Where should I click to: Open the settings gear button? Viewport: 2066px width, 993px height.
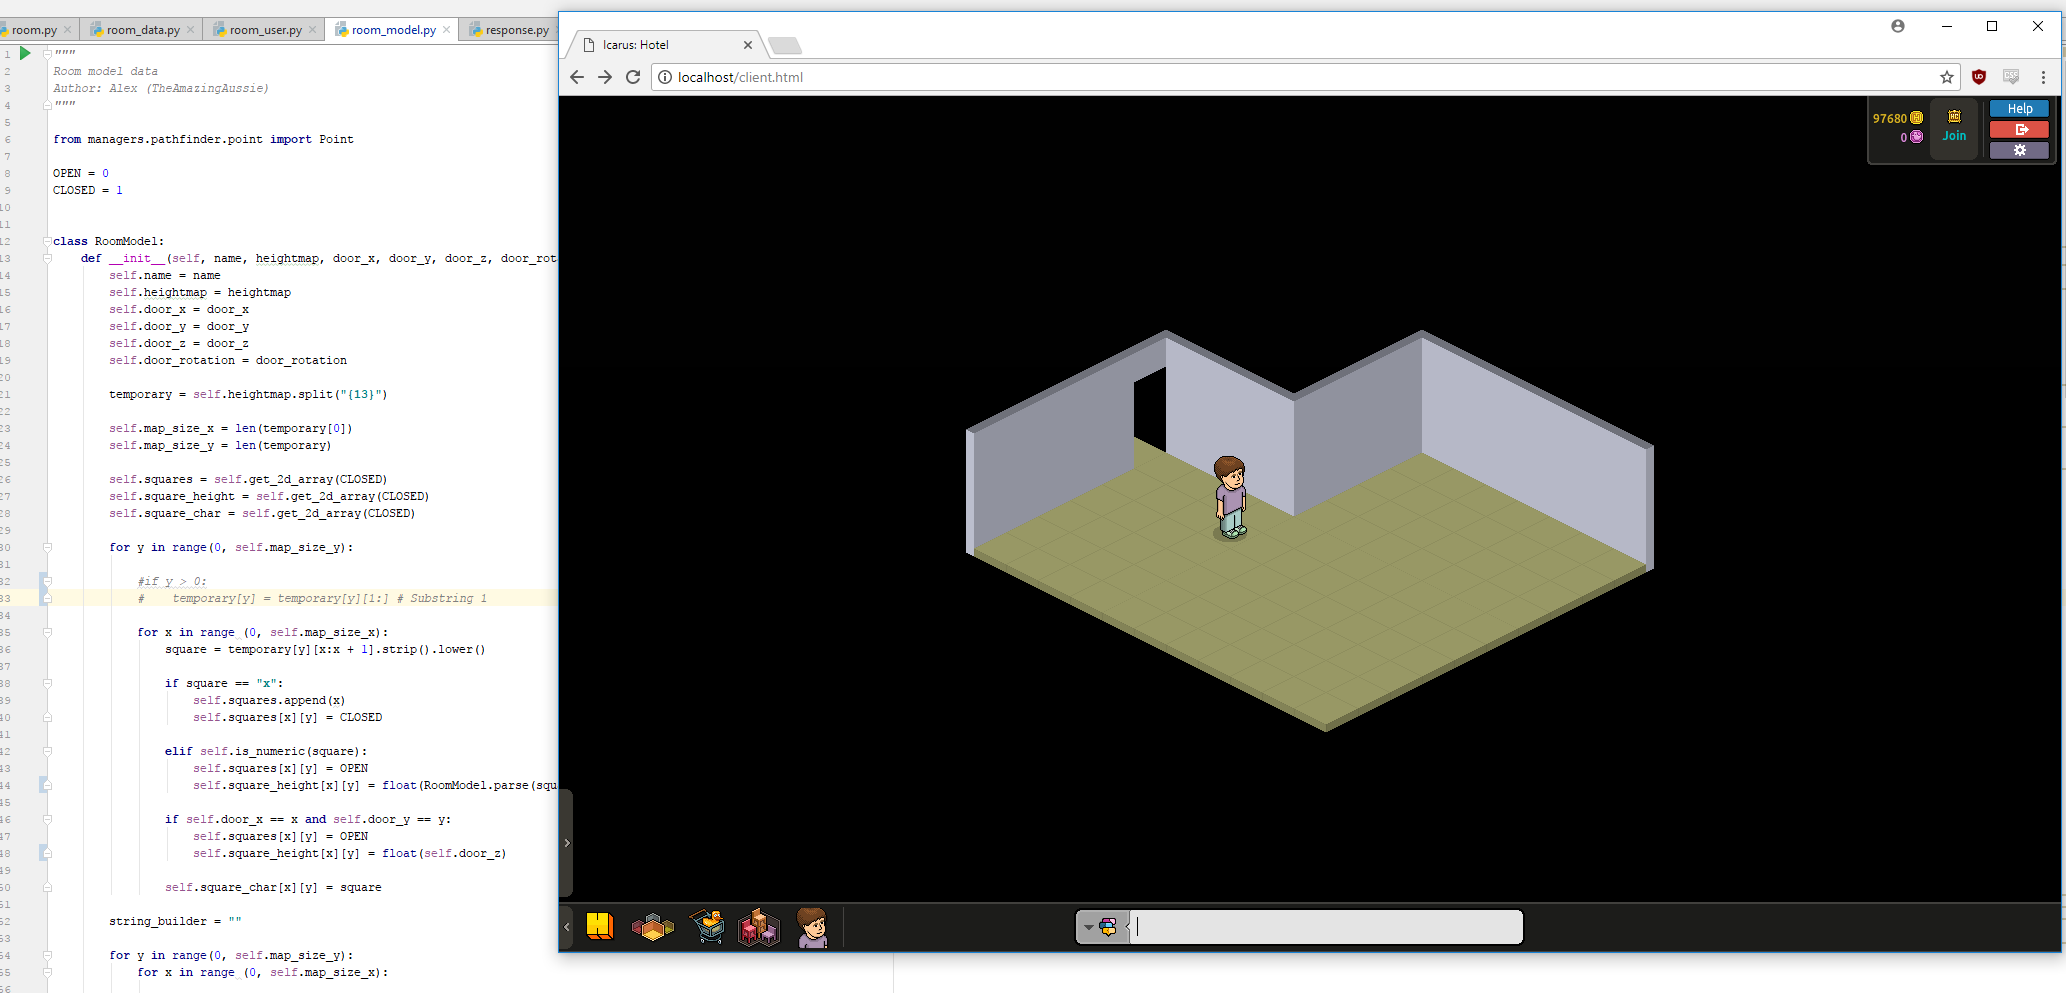coord(2019,150)
